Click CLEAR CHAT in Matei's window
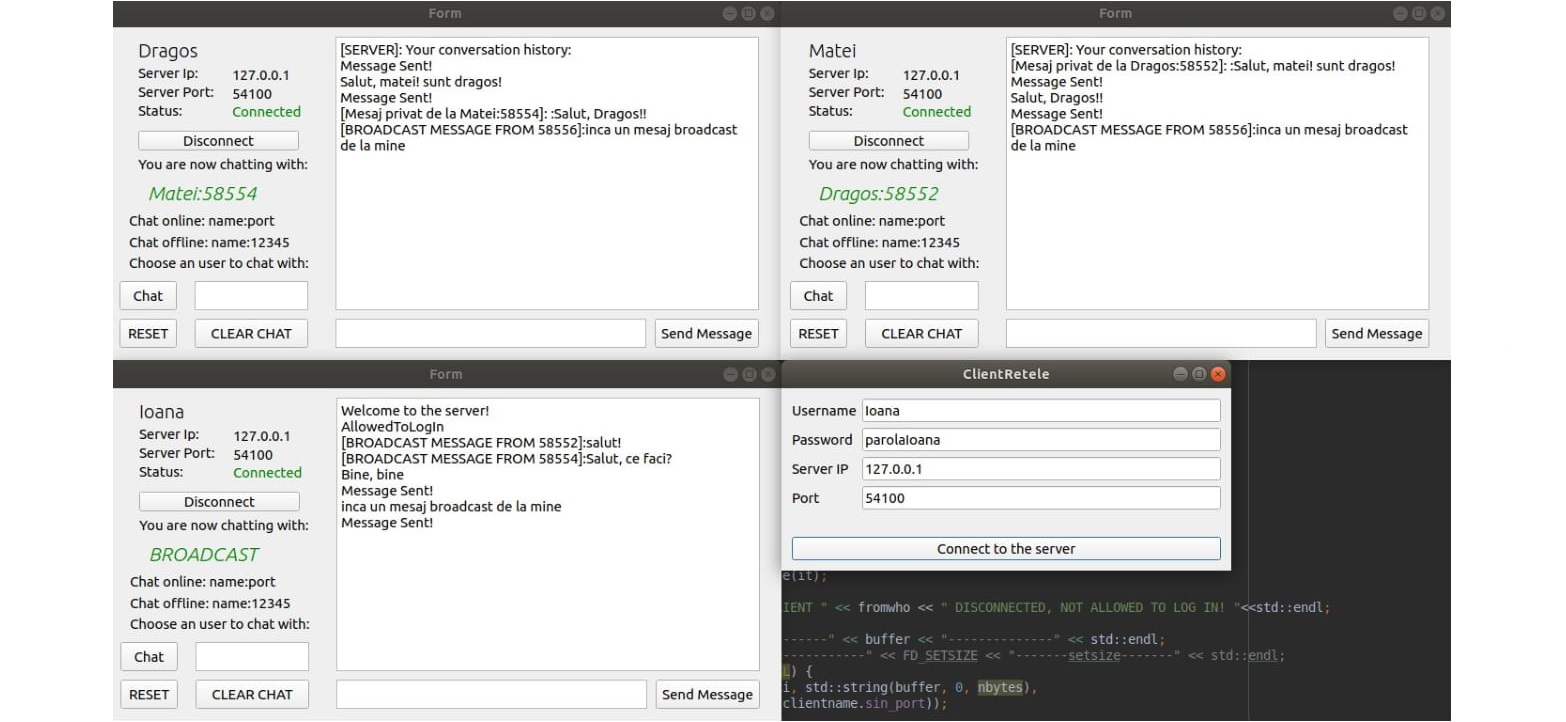This screenshot has height=722, width=1566. point(920,333)
